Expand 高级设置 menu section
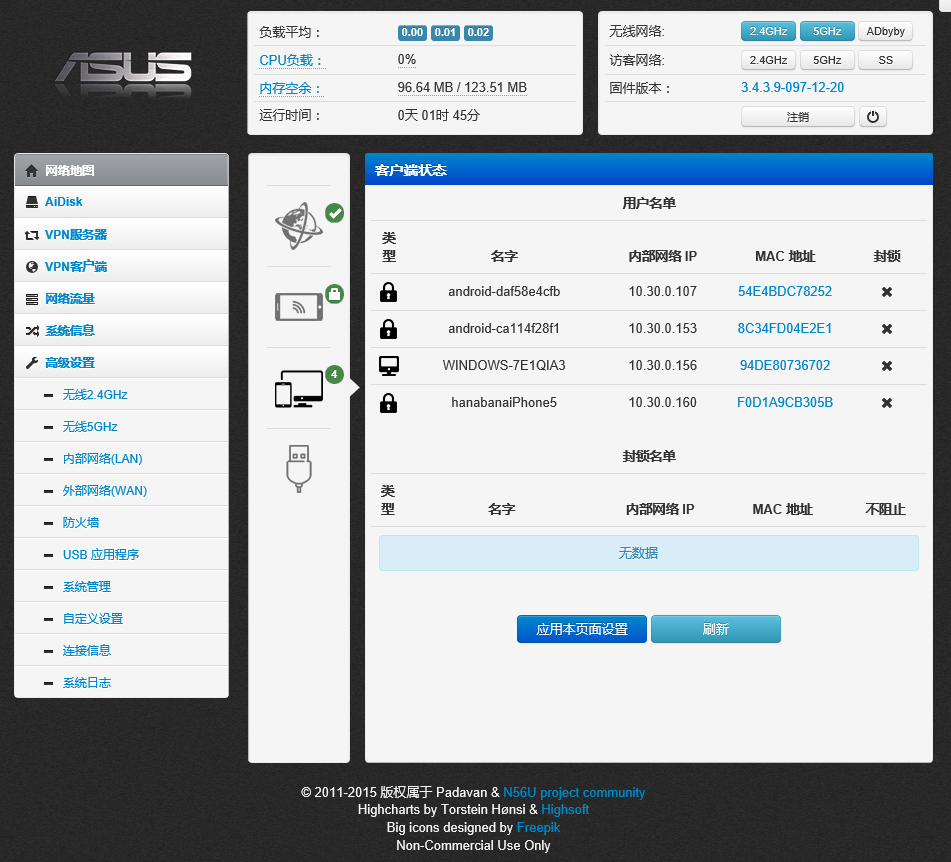 (121, 363)
